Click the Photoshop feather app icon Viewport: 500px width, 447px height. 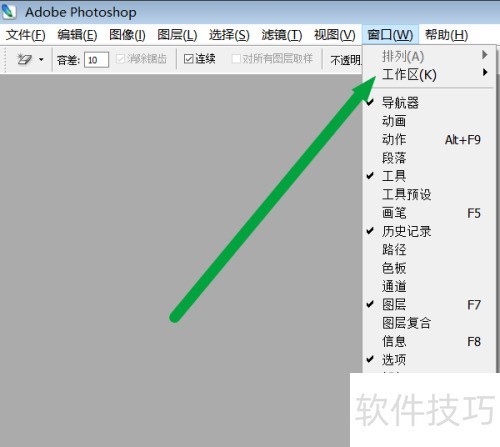9,12
